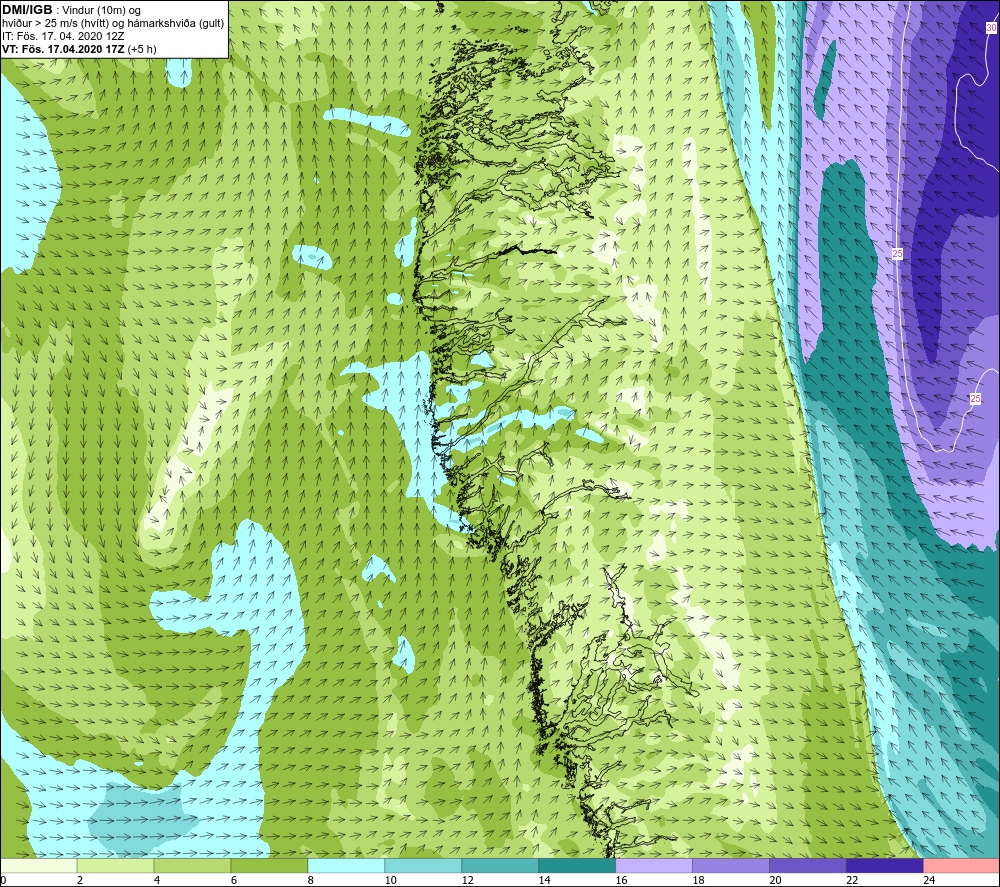Click the legend value 18
The width and height of the screenshot is (1000, 887).
coord(698,880)
